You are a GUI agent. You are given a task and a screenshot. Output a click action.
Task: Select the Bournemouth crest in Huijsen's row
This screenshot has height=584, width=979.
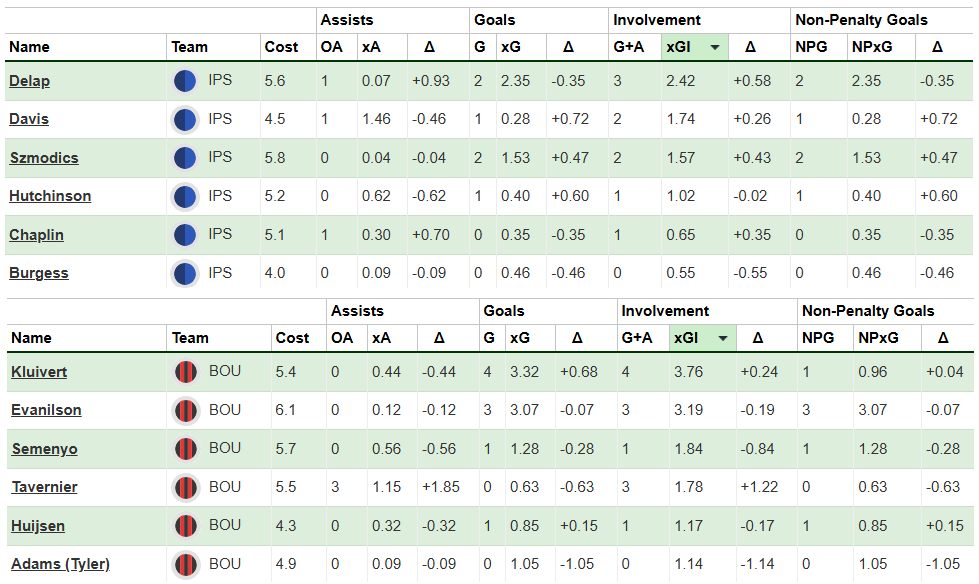click(185, 526)
